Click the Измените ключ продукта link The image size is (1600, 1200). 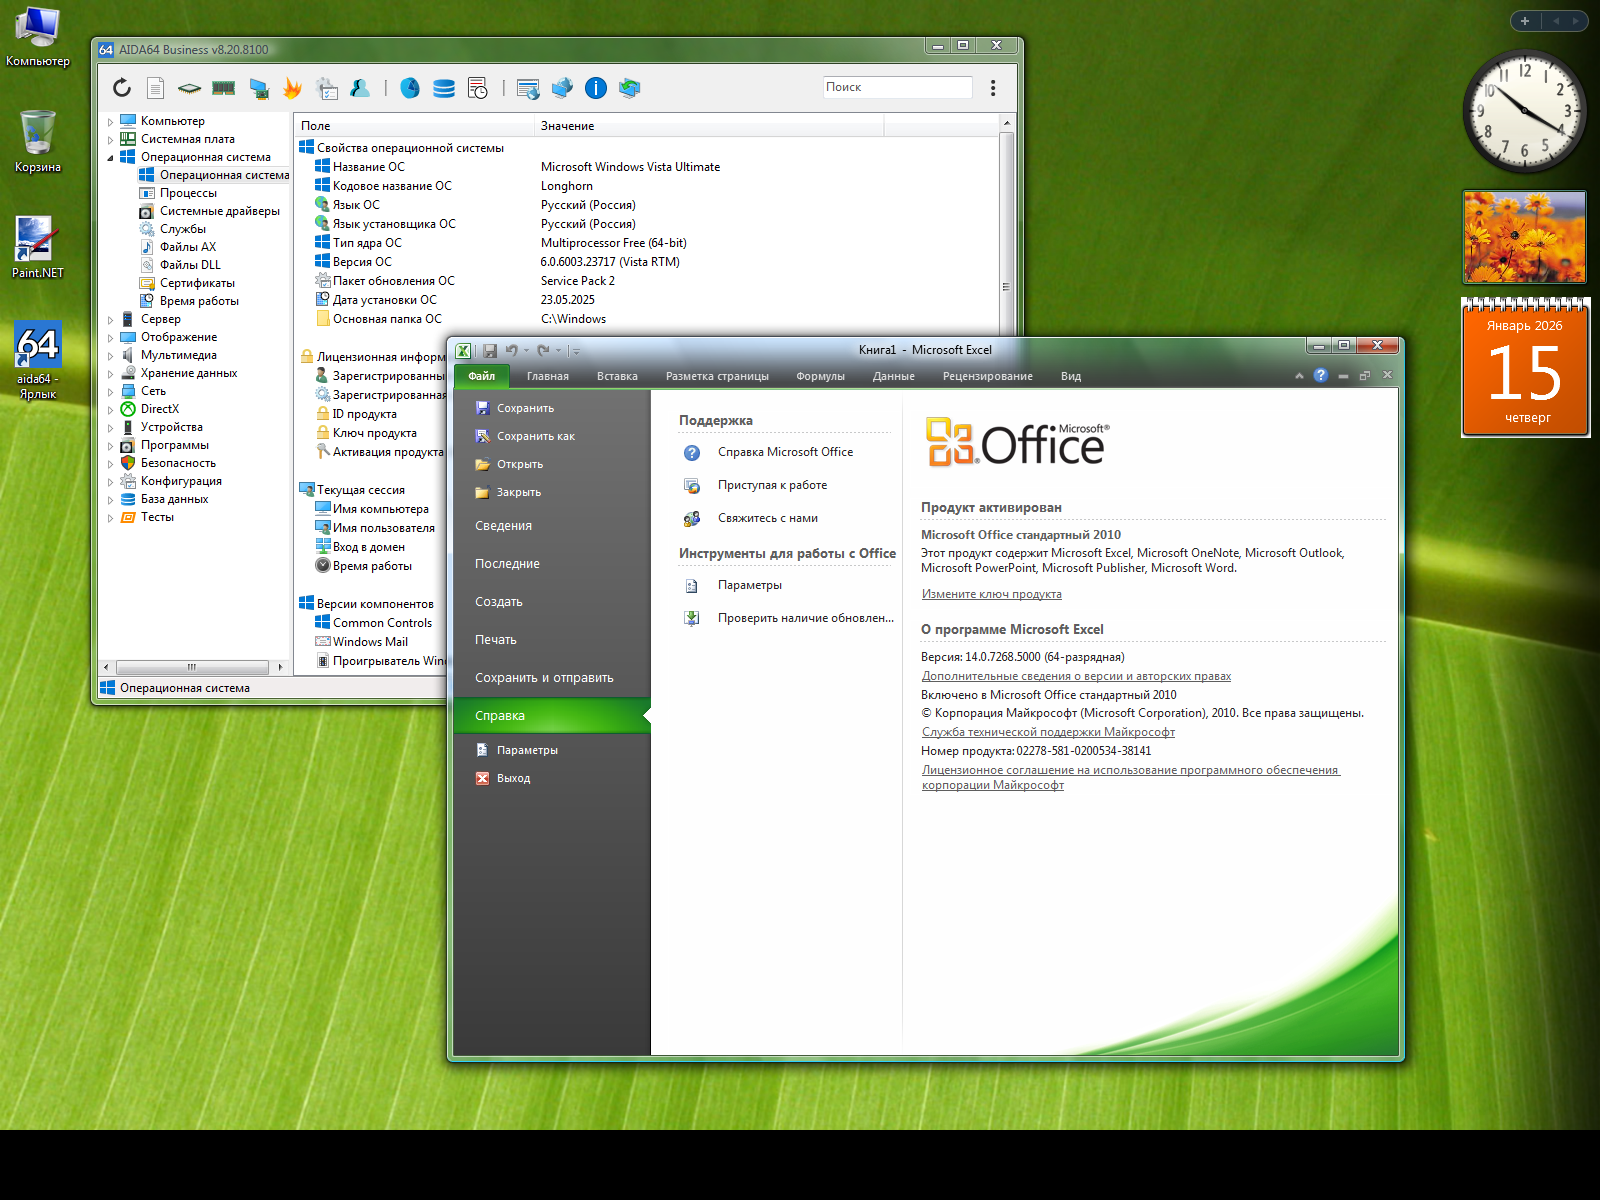pos(991,594)
